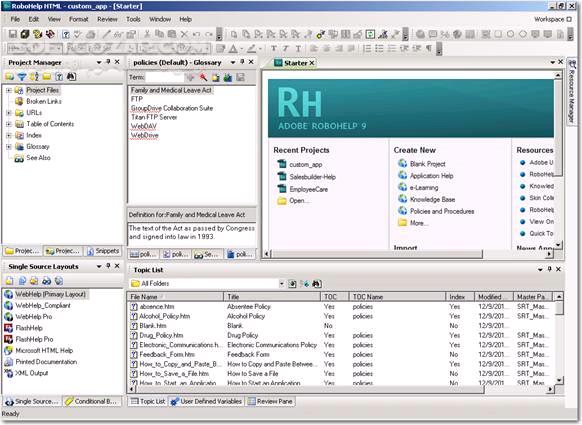Toggle auto-hide pin on Topic List panel

click(x=549, y=269)
